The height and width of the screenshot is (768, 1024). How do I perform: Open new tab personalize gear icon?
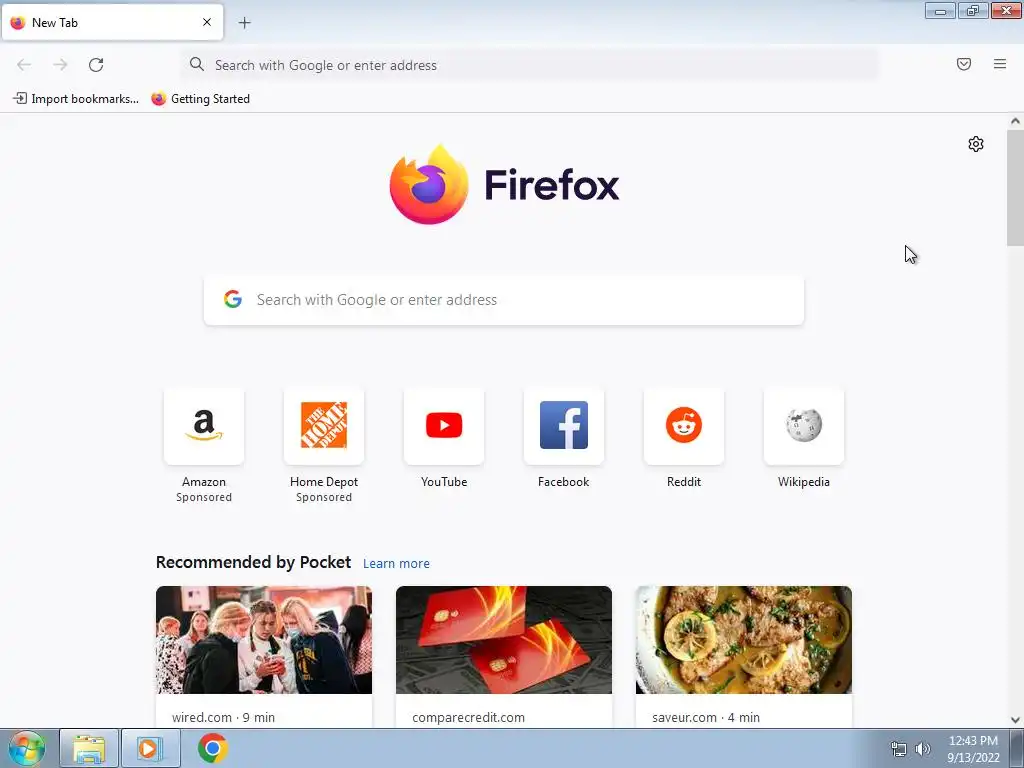point(976,144)
